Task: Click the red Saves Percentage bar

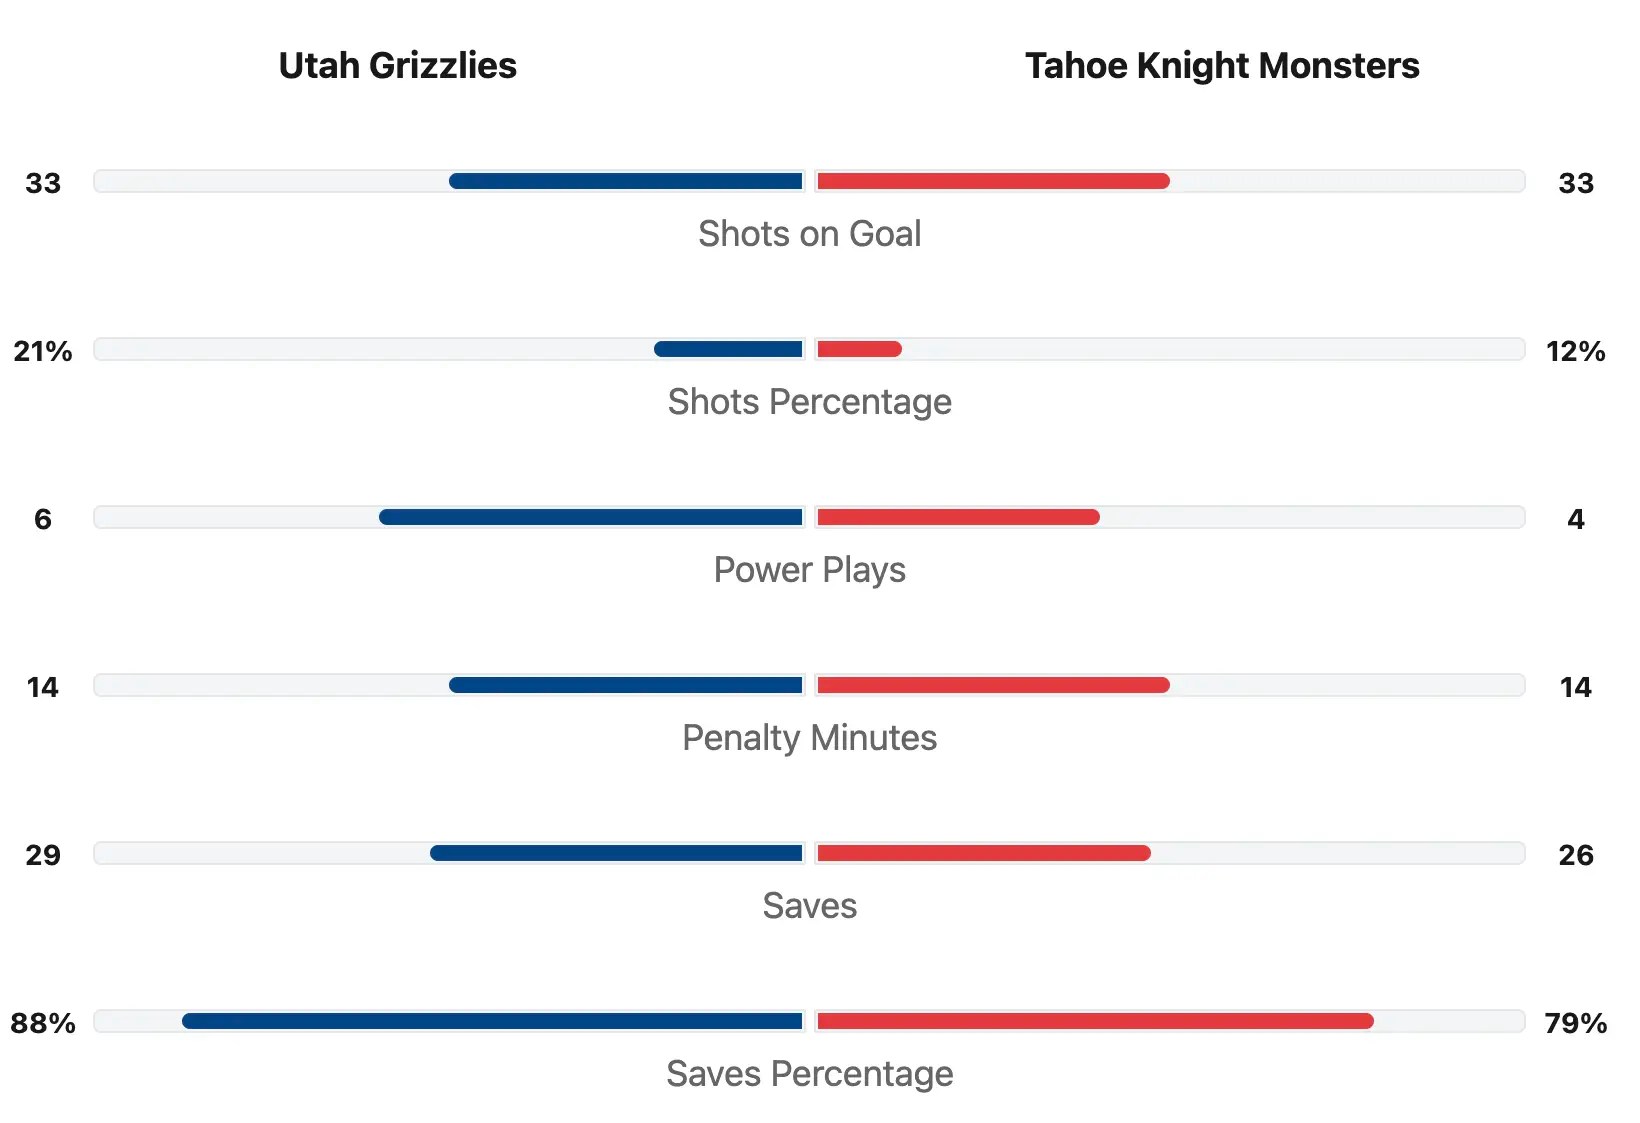Action: coord(1095,1021)
